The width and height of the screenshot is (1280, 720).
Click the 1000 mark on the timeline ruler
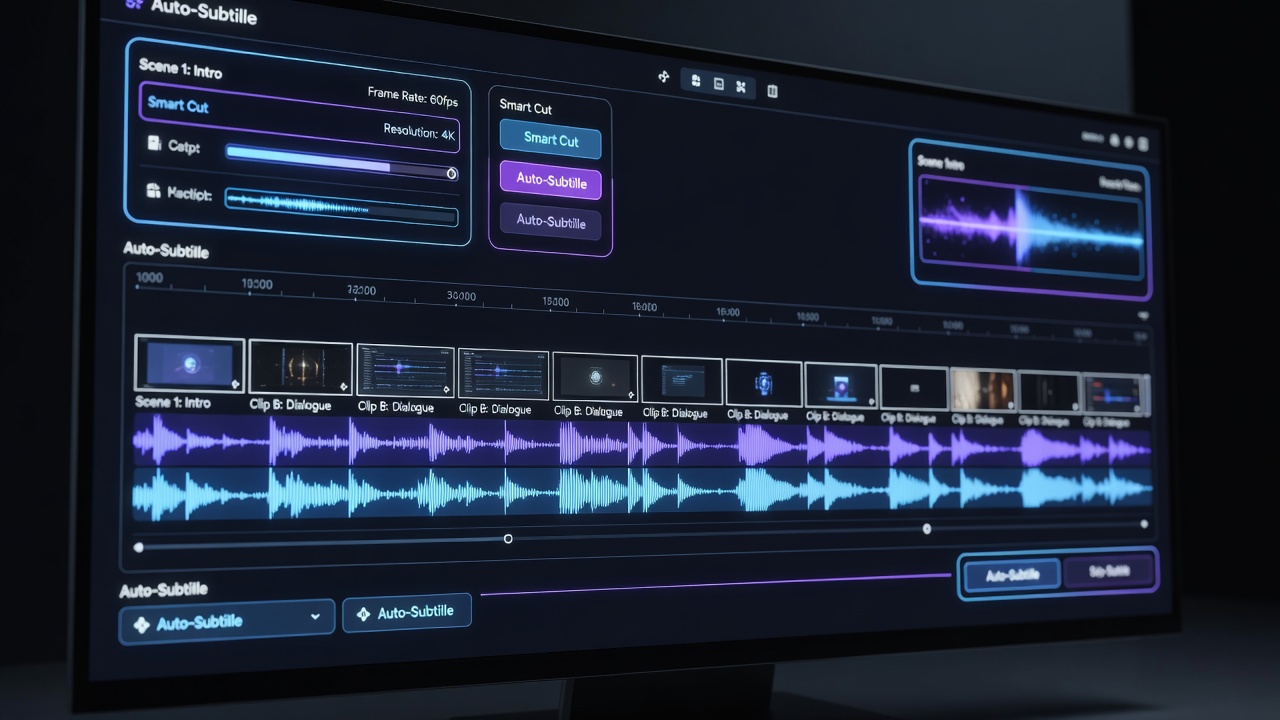[x=149, y=277]
